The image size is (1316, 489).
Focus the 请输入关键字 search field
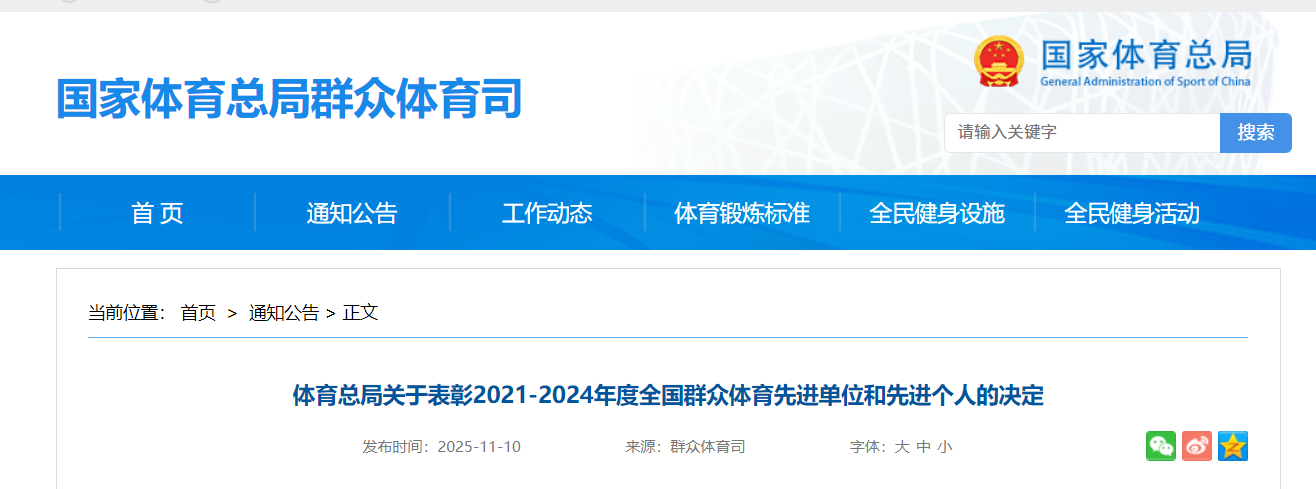pos(1082,133)
